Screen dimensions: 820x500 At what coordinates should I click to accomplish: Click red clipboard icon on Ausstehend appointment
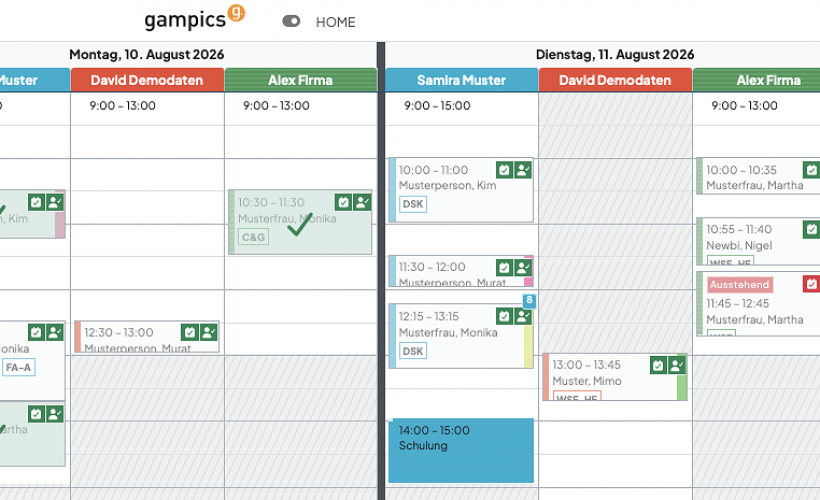pyautogui.click(x=811, y=284)
